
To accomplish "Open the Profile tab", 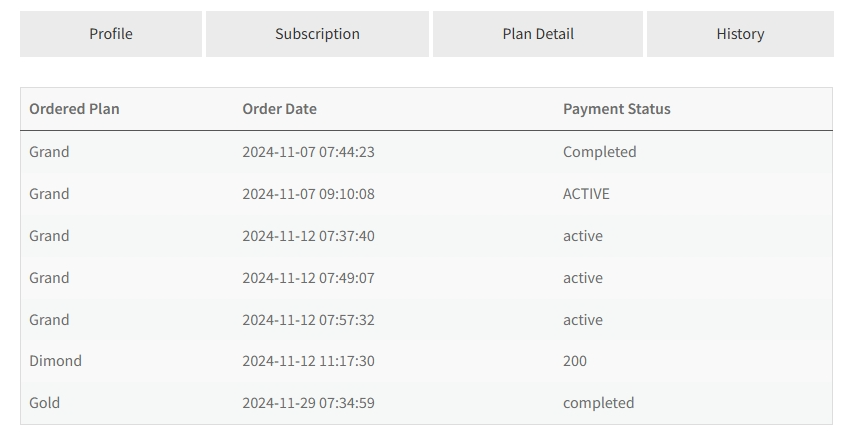I will pyautogui.click(x=111, y=34).
